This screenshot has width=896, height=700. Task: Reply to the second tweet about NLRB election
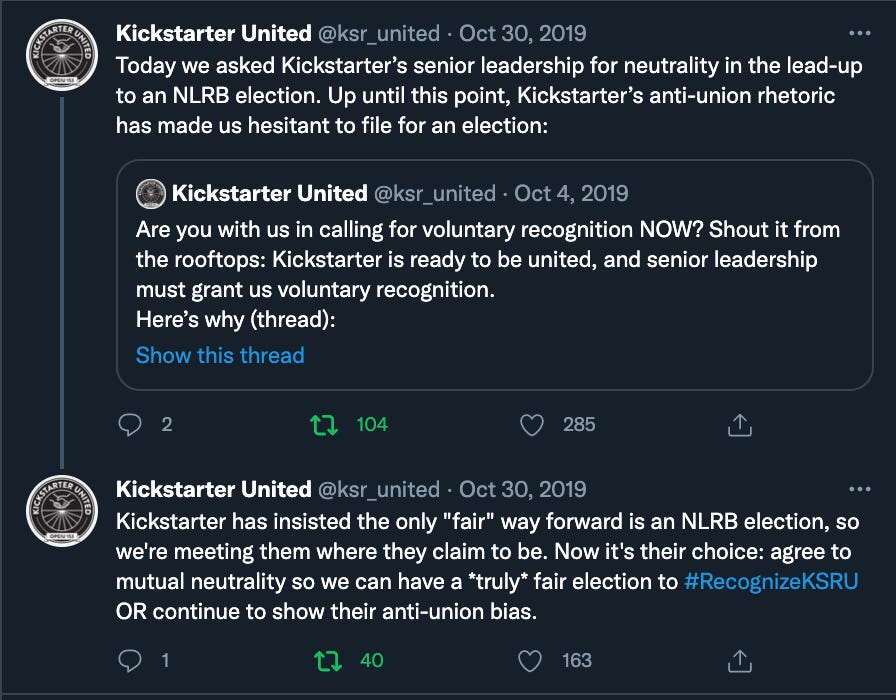pyautogui.click(x=132, y=660)
